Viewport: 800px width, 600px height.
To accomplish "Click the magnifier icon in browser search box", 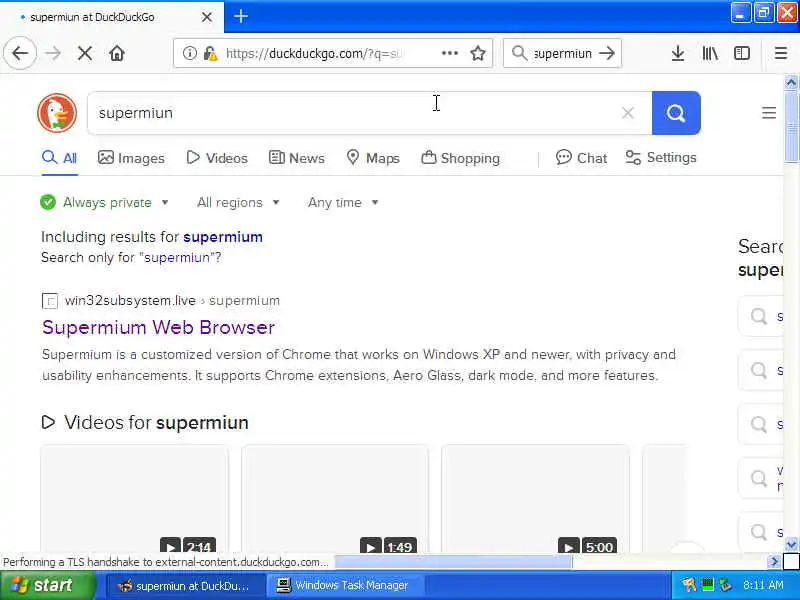I will pos(519,53).
